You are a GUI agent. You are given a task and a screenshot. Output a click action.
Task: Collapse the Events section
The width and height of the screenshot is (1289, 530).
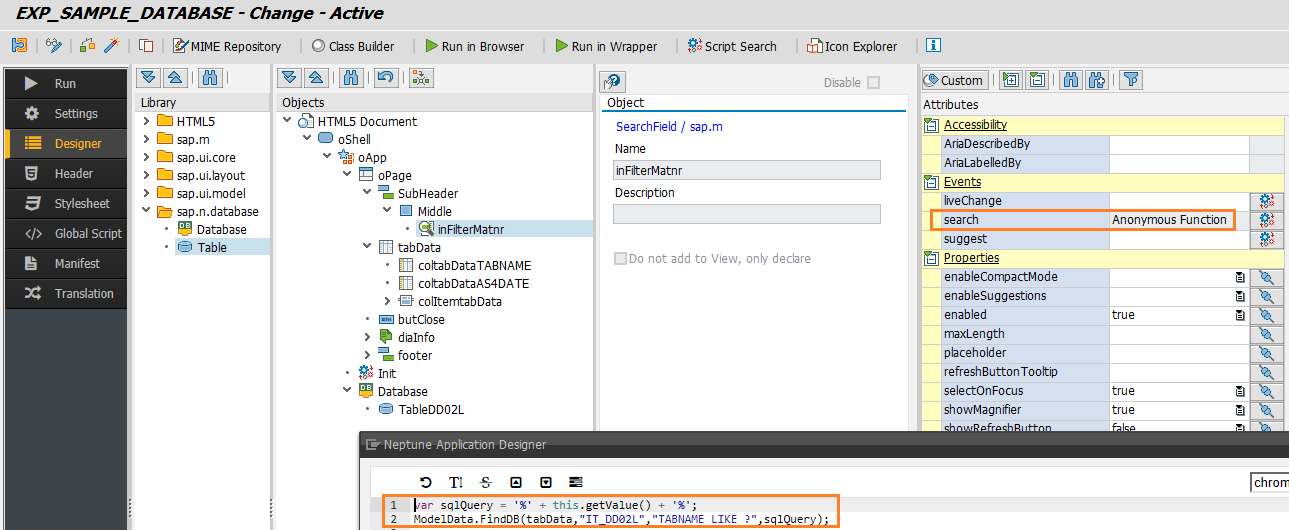[931, 182]
